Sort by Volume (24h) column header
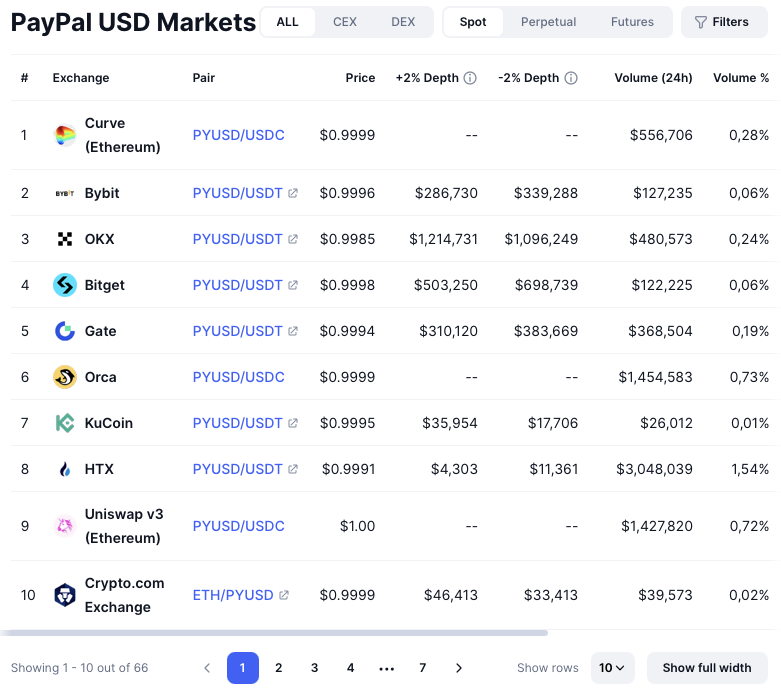The height and width of the screenshot is (689, 781). point(653,78)
